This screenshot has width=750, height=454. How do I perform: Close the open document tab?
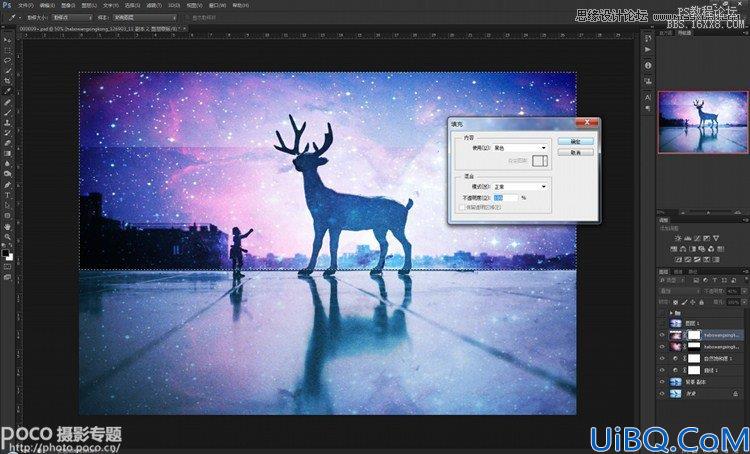(x=185, y=29)
